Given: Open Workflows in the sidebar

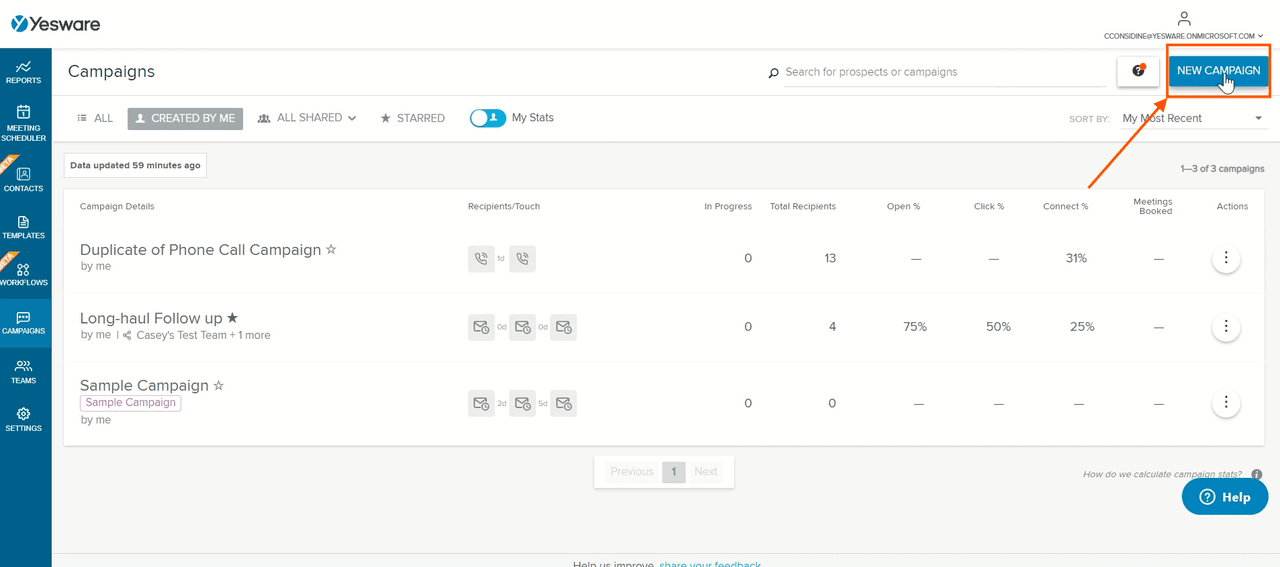Looking at the screenshot, I should (24, 274).
